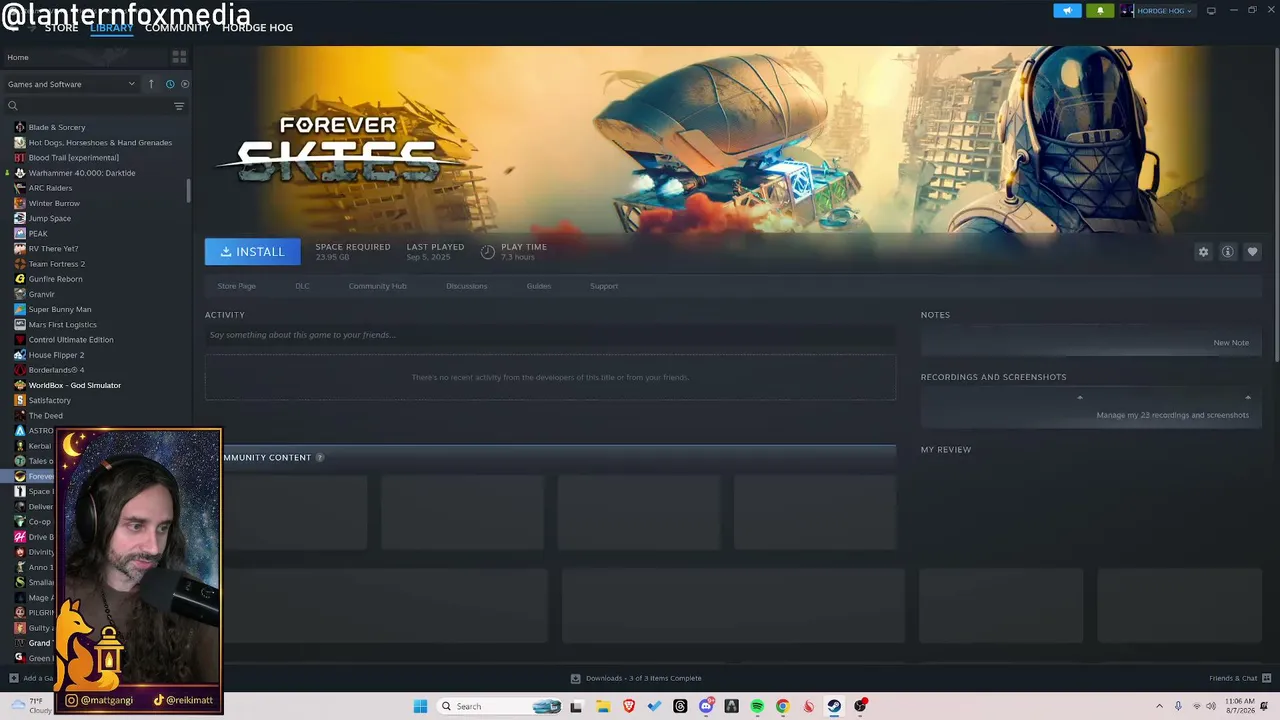Viewport: 1280px width, 720px height.
Task: Click the Gunfire Reborn game icon
Action: [x=19, y=279]
